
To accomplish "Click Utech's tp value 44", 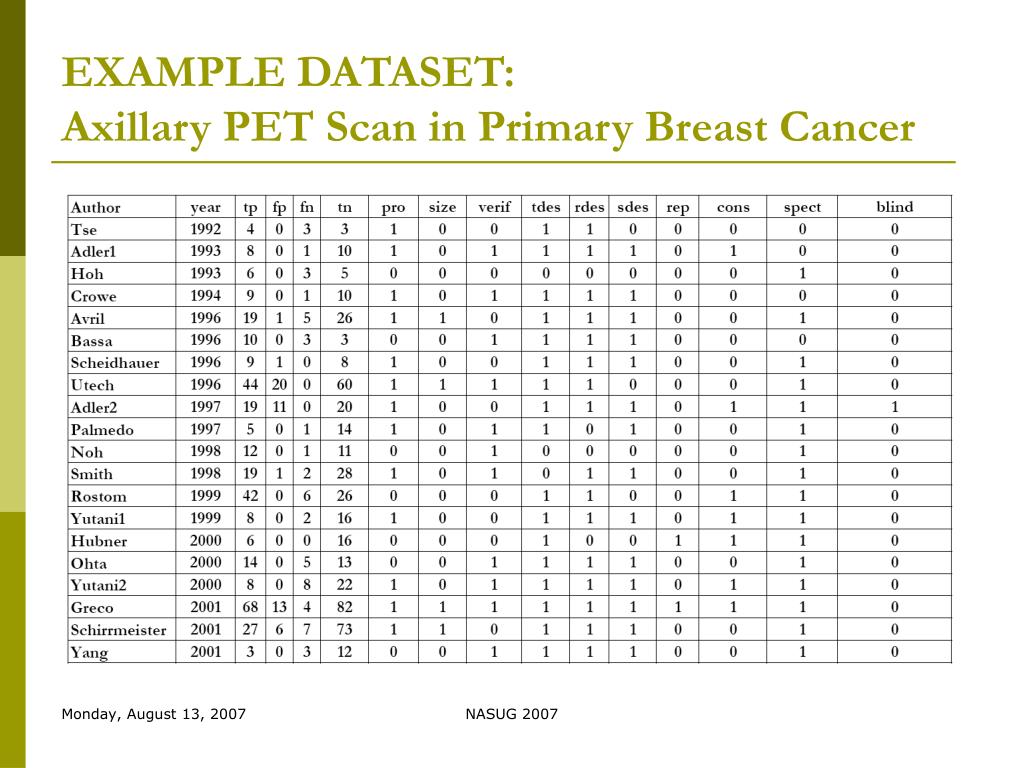I will pos(250,385).
